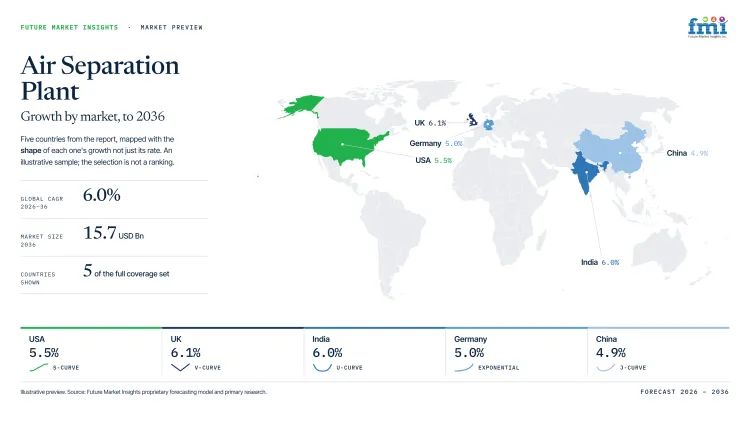Viewport: 750px width, 421px height.
Task: Open the Germany 5.0% card at bottom
Action: [x=517, y=353]
